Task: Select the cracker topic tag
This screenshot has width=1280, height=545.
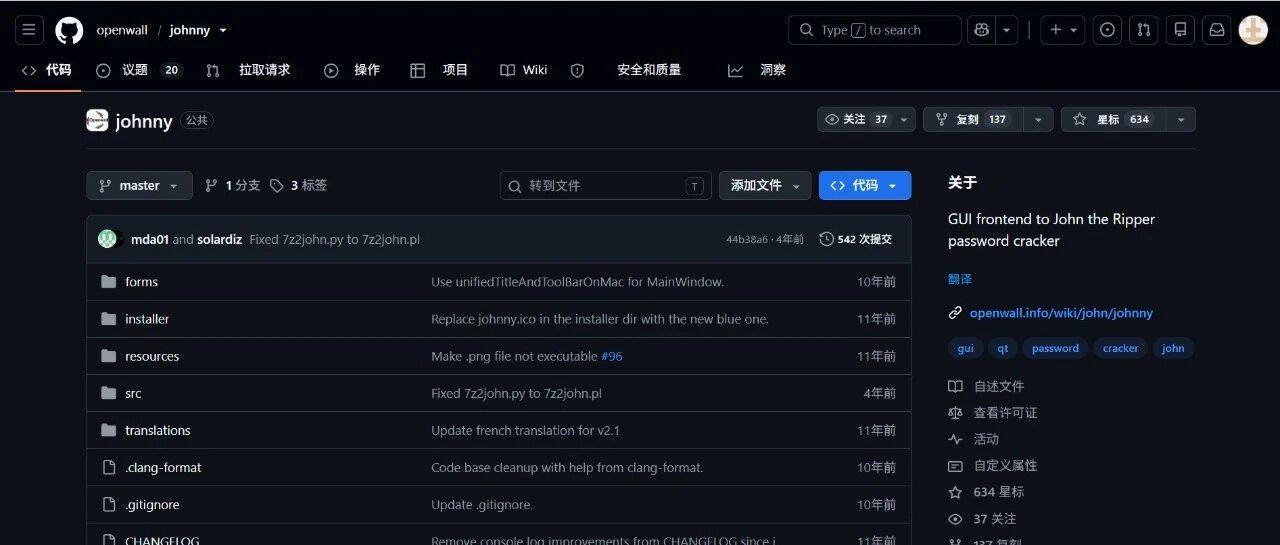Action: [x=1120, y=348]
